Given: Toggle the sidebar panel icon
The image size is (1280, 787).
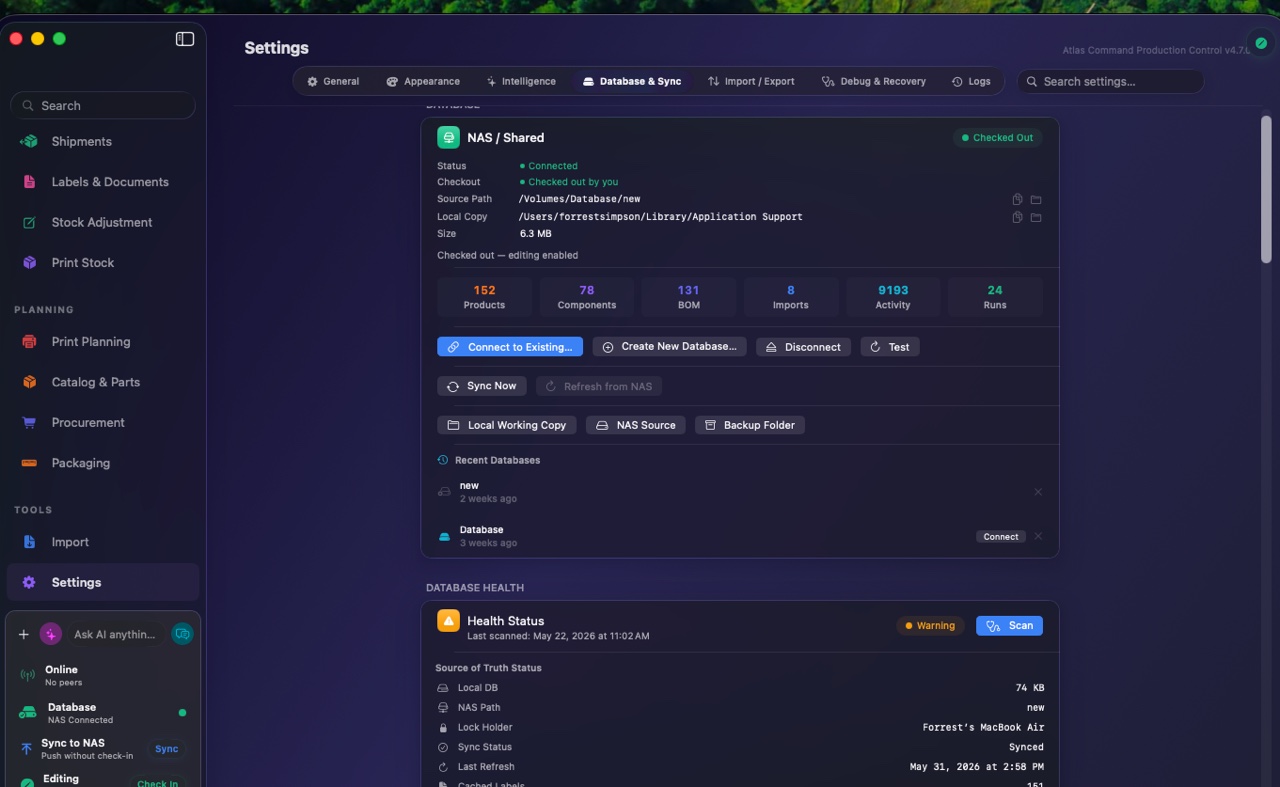Looking at the screenshot, I should pyautogui.click(x=185, y=39).
